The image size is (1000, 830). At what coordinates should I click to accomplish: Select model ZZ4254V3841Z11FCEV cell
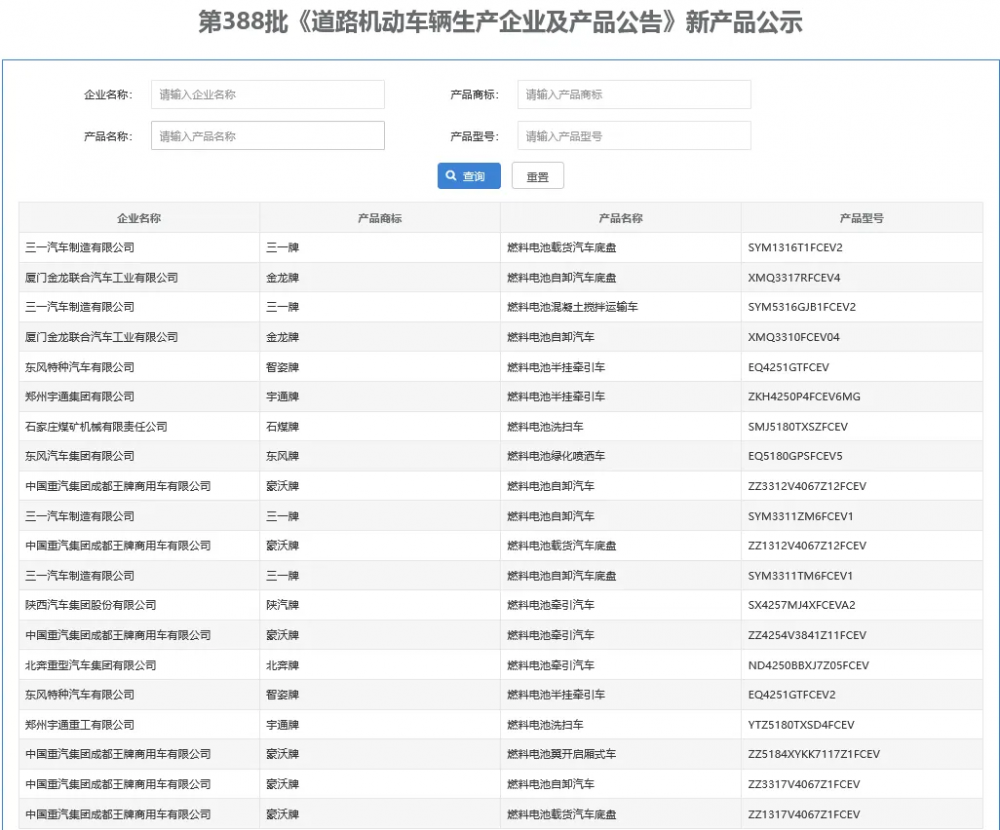click(862, 635)
